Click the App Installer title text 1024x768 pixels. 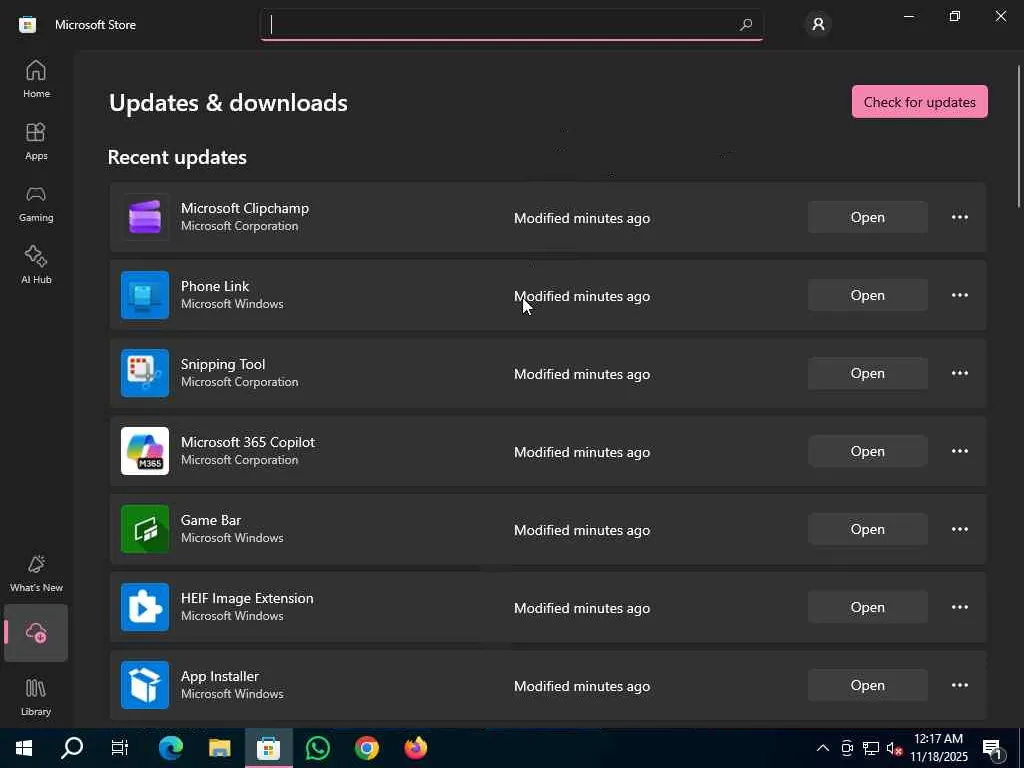[x=219, y=677]
